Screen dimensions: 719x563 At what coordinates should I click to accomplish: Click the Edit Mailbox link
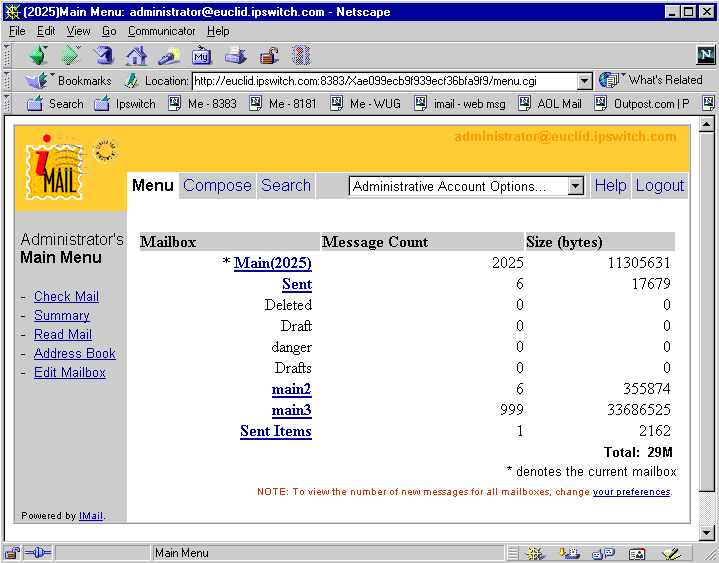[70, 373]
